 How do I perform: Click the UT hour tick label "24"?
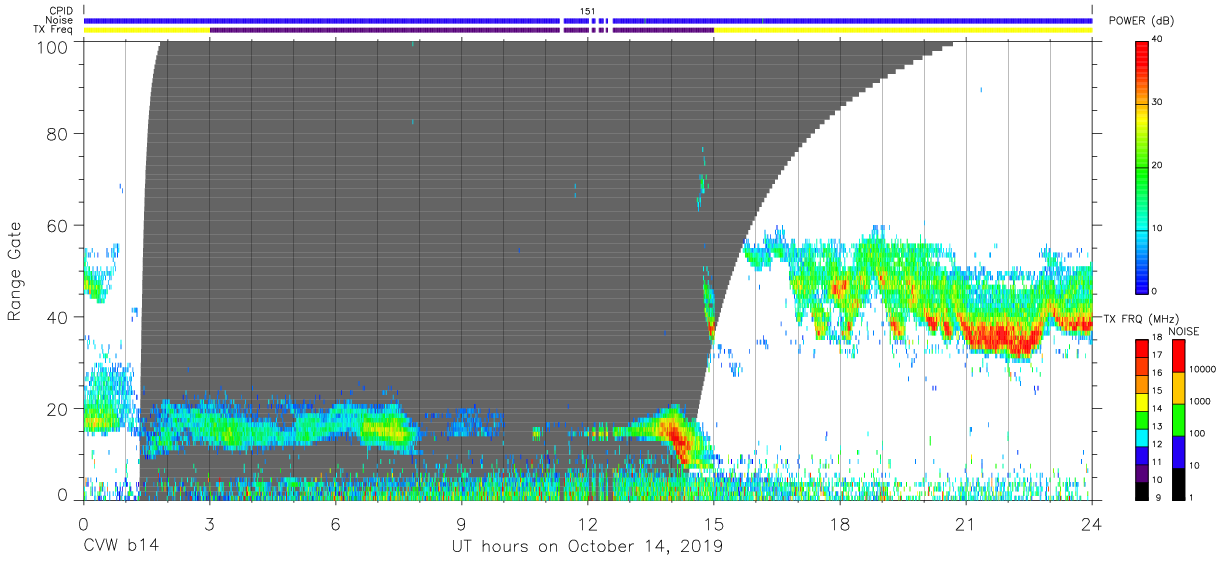[1092, 523]
